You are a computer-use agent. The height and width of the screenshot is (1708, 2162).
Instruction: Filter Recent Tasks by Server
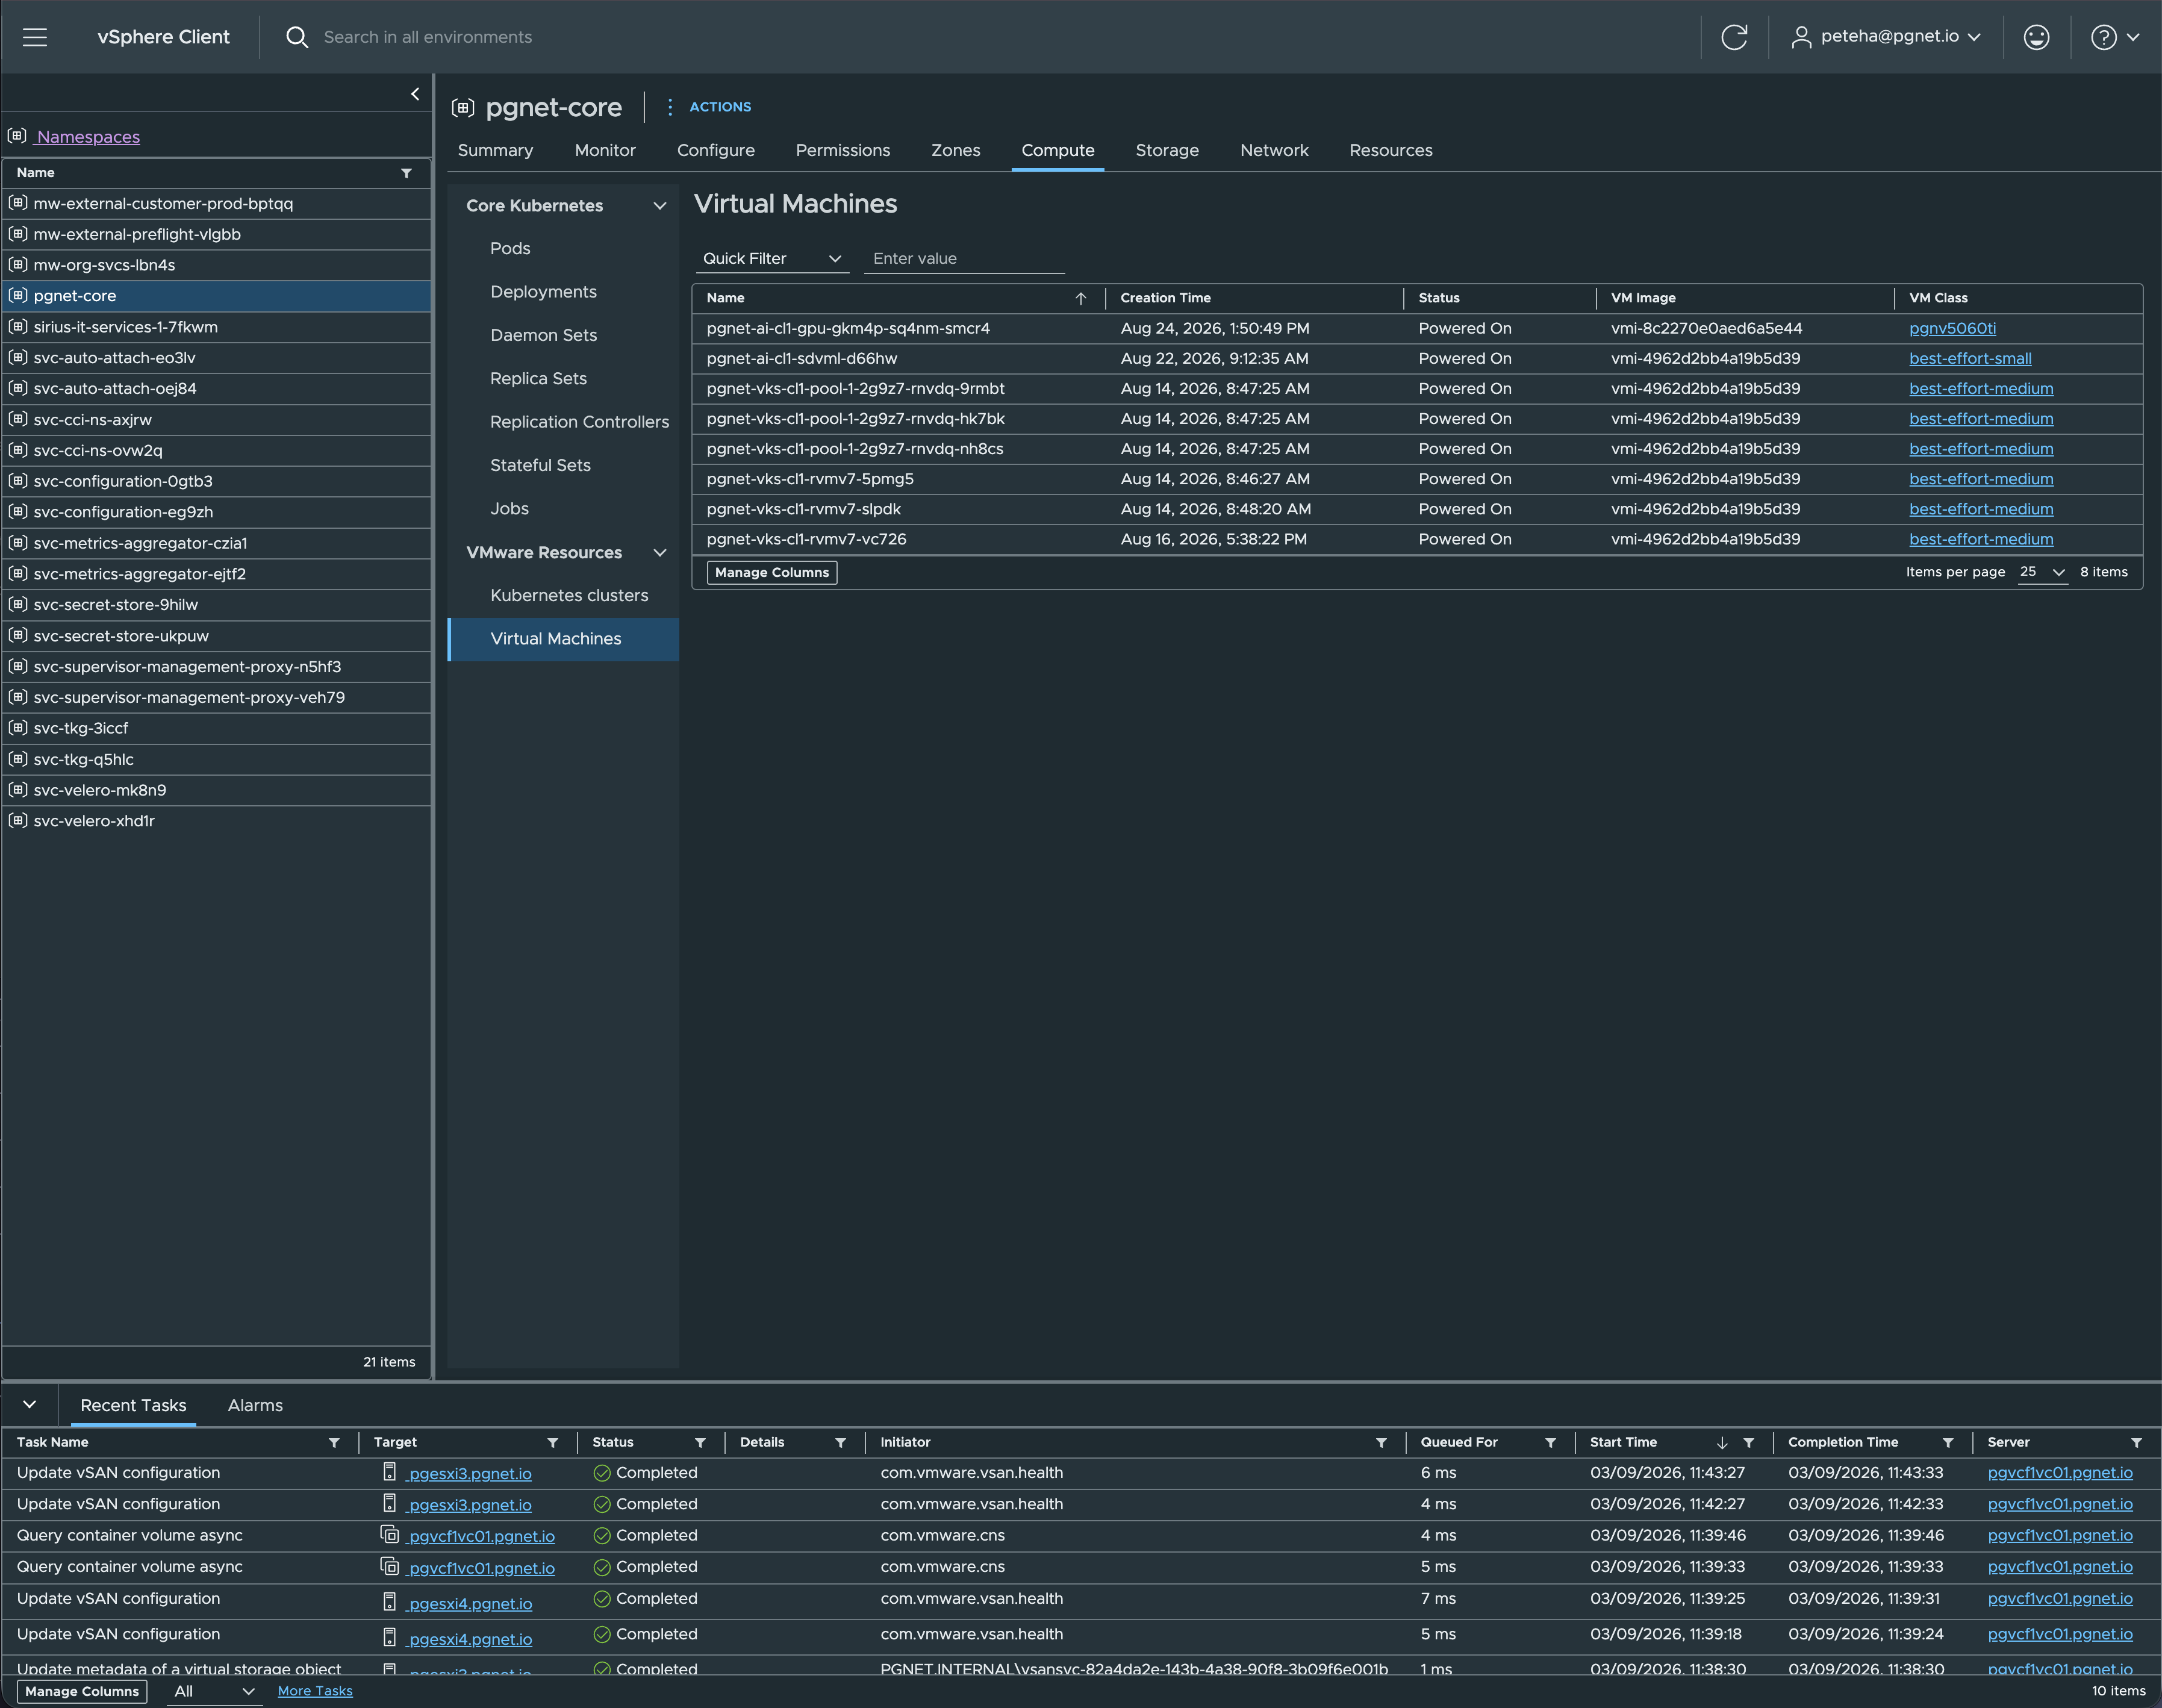tap(2137, 1442)
